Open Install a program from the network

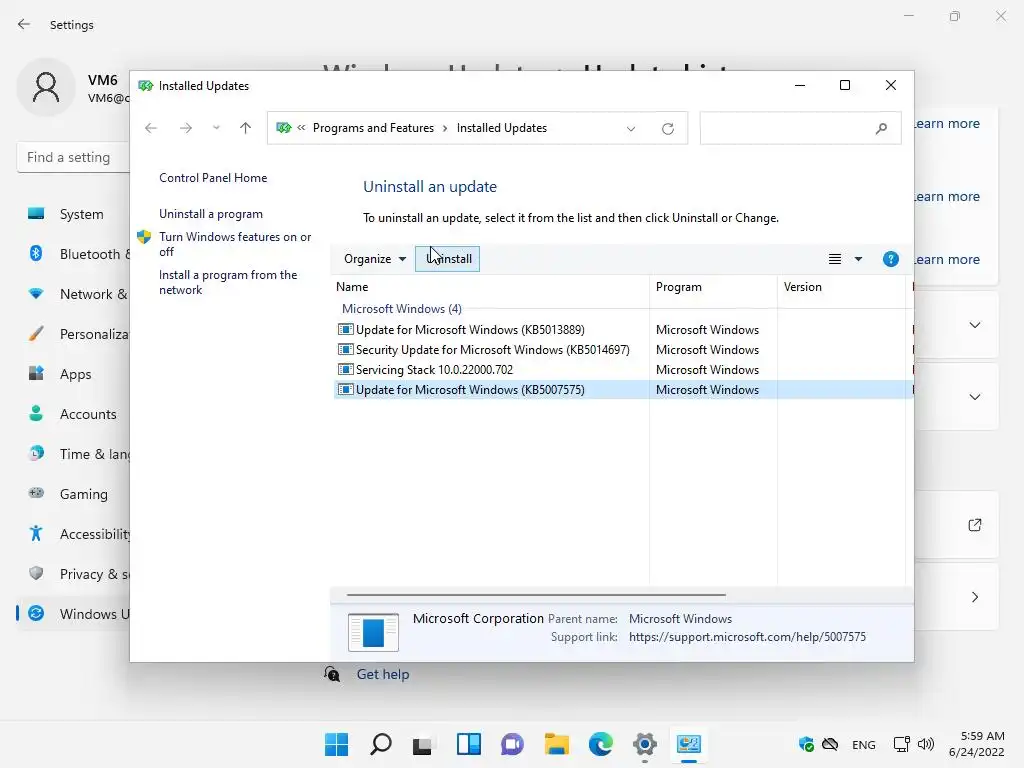click(x=228, y=282)
